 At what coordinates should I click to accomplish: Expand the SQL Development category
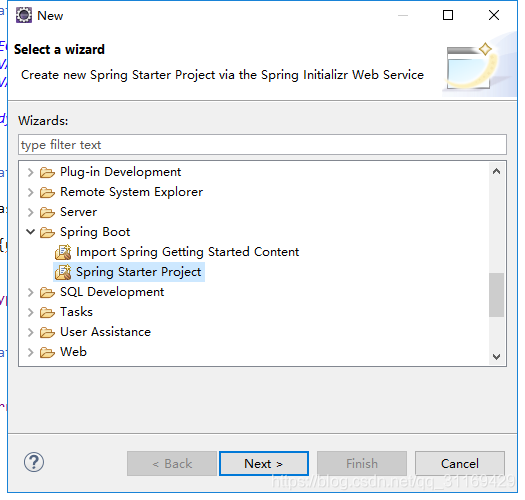30,292
